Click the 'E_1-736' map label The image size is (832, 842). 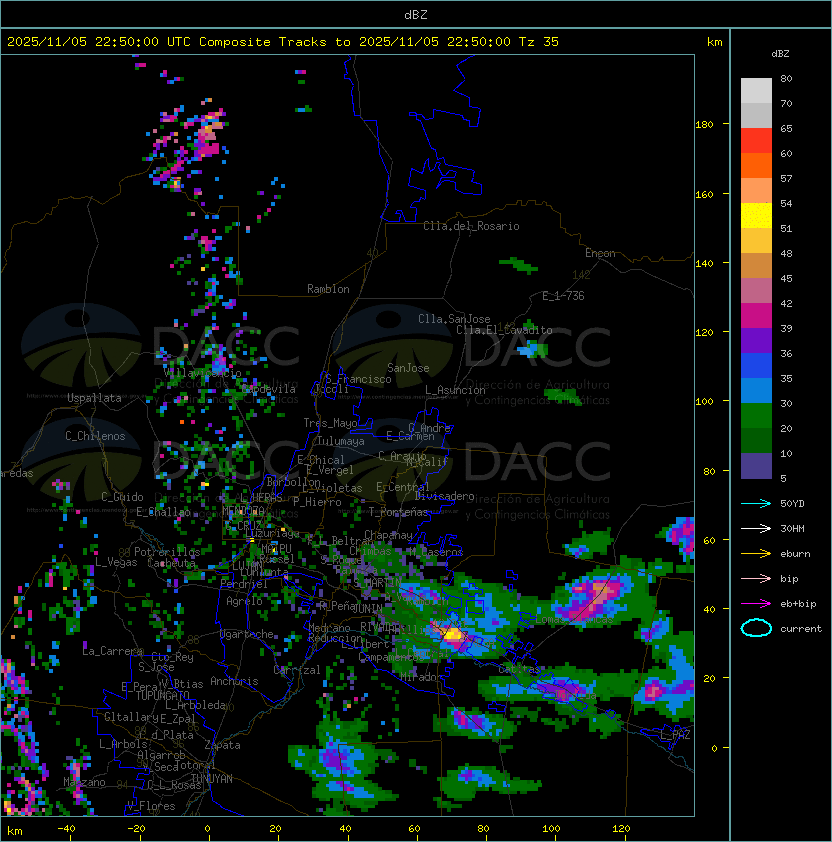coord(563,296)
